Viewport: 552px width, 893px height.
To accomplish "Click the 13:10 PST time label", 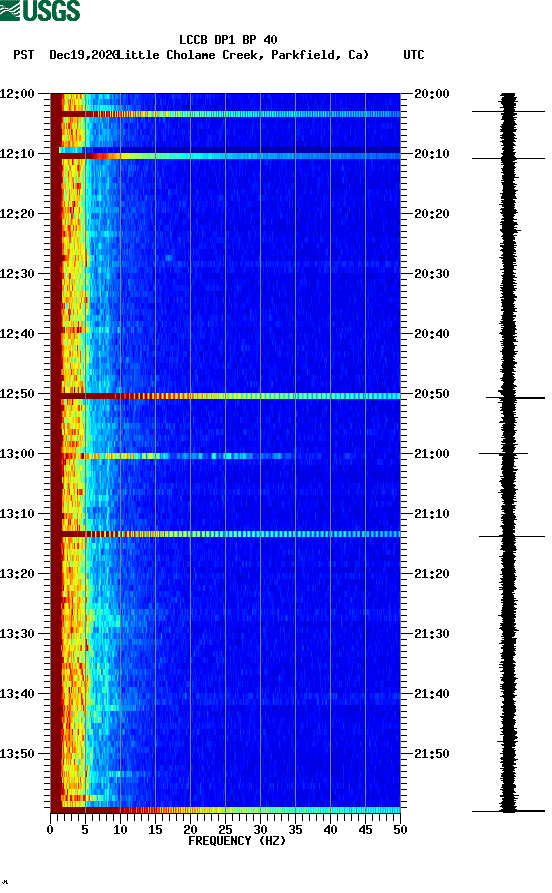I will (18, 514).
